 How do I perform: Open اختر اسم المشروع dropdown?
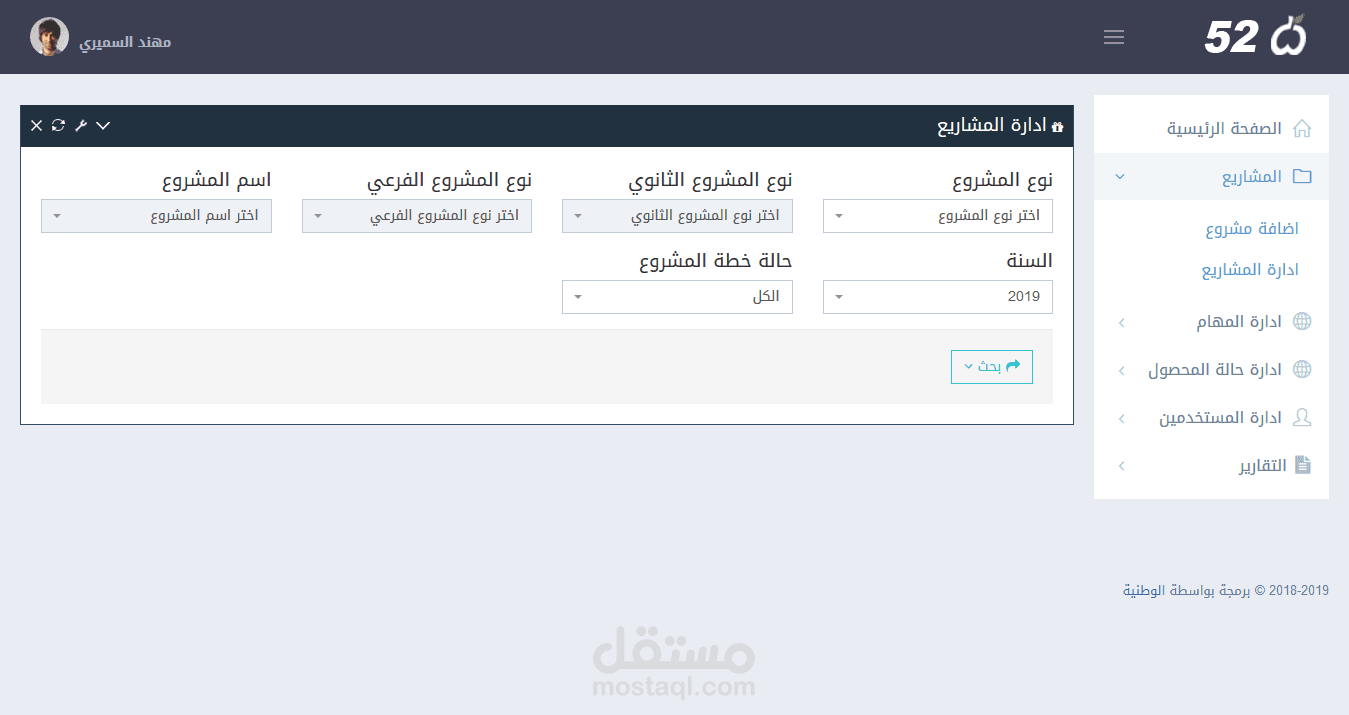(156, 216)
